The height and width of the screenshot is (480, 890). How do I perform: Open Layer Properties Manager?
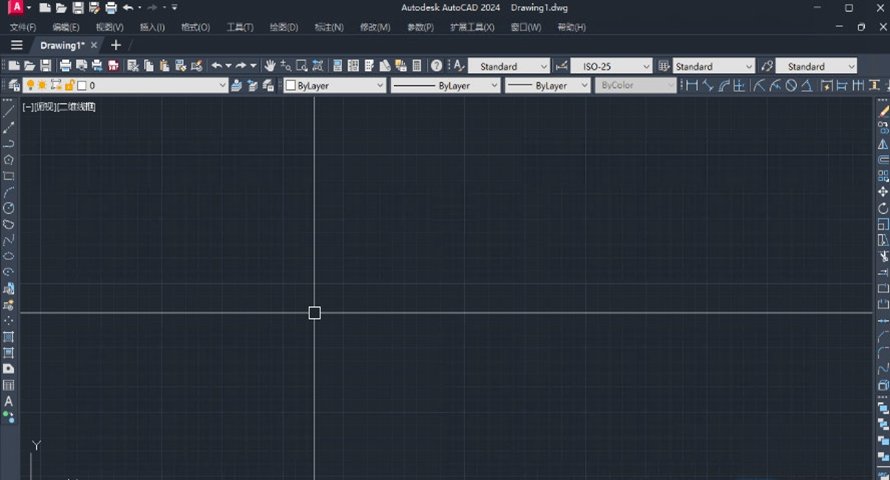14,85
